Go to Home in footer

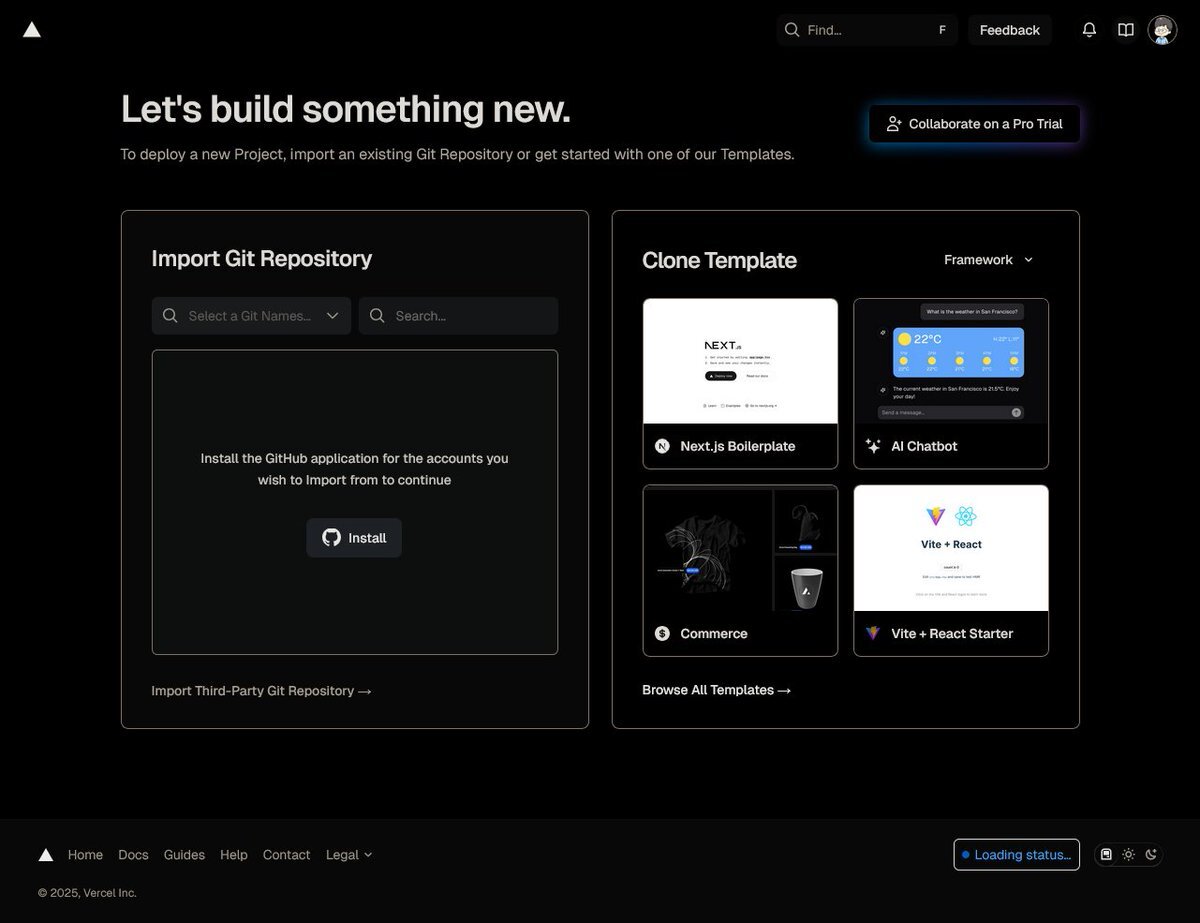[85, 855]
